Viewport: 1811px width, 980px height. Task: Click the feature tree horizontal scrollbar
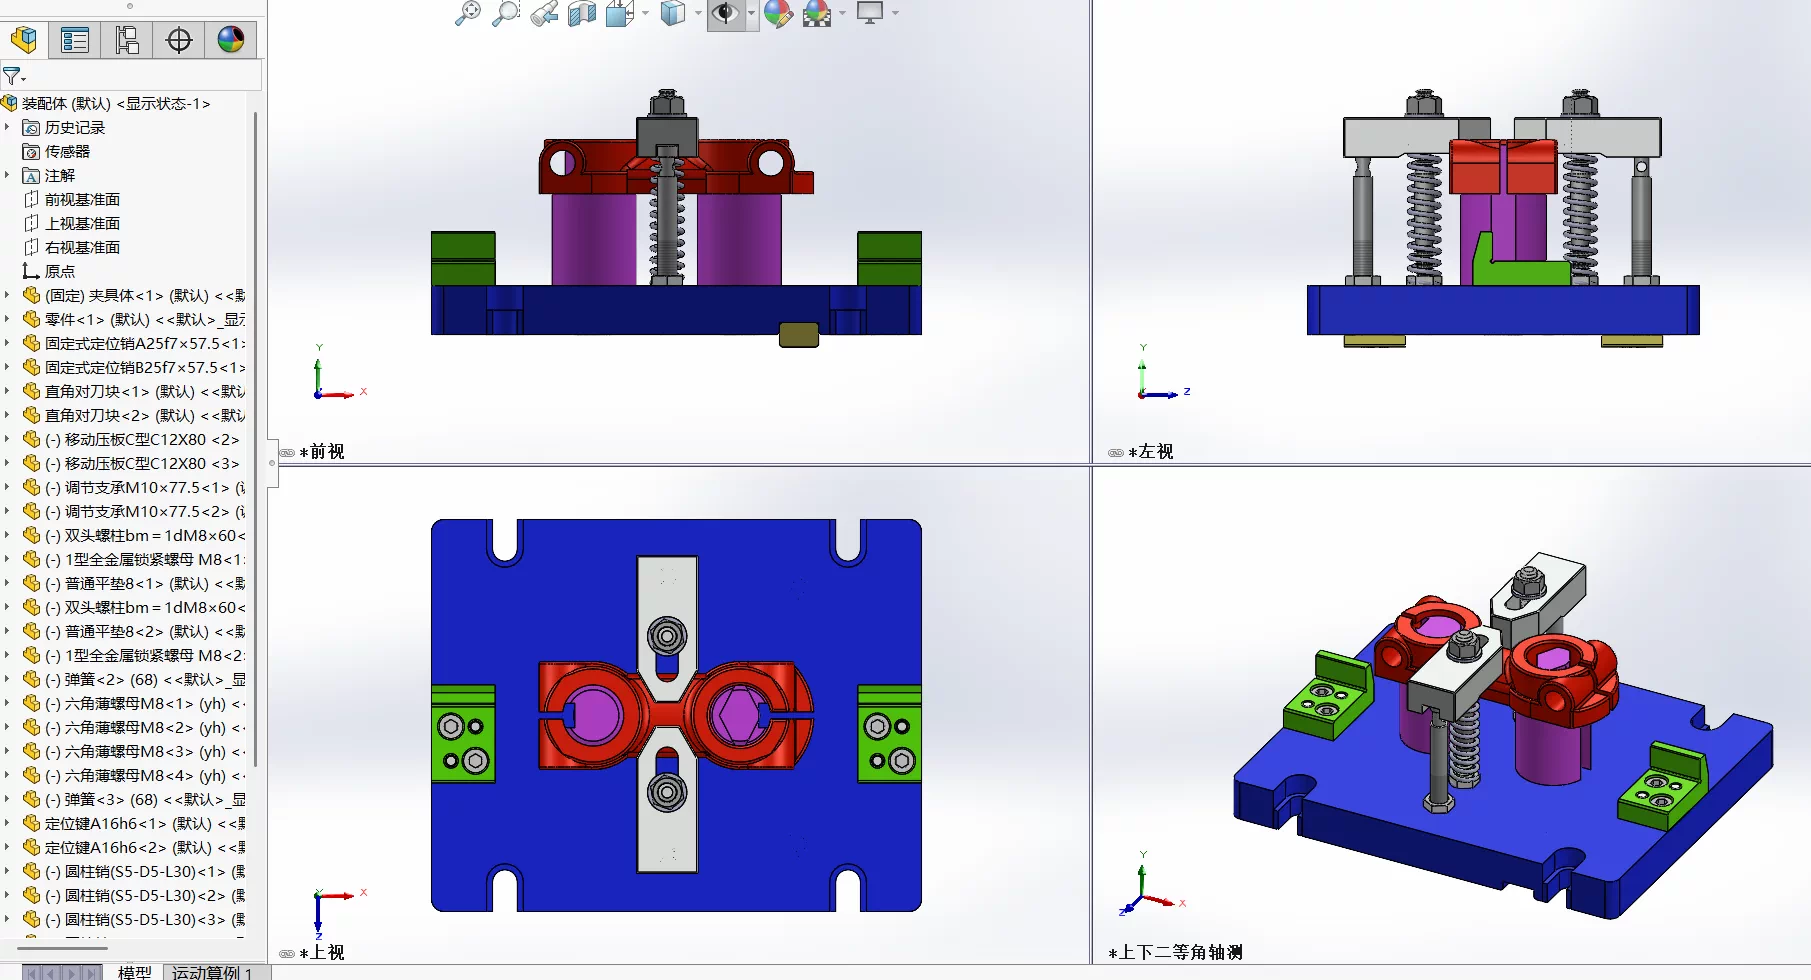62,947
